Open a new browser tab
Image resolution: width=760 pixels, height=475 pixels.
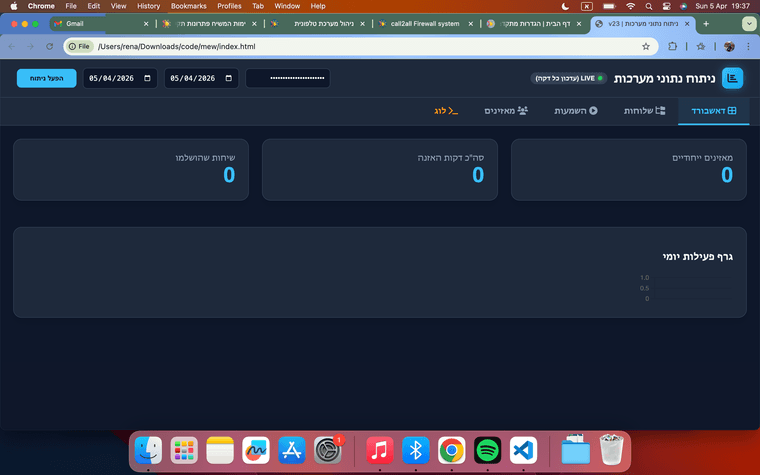point(706,24)
